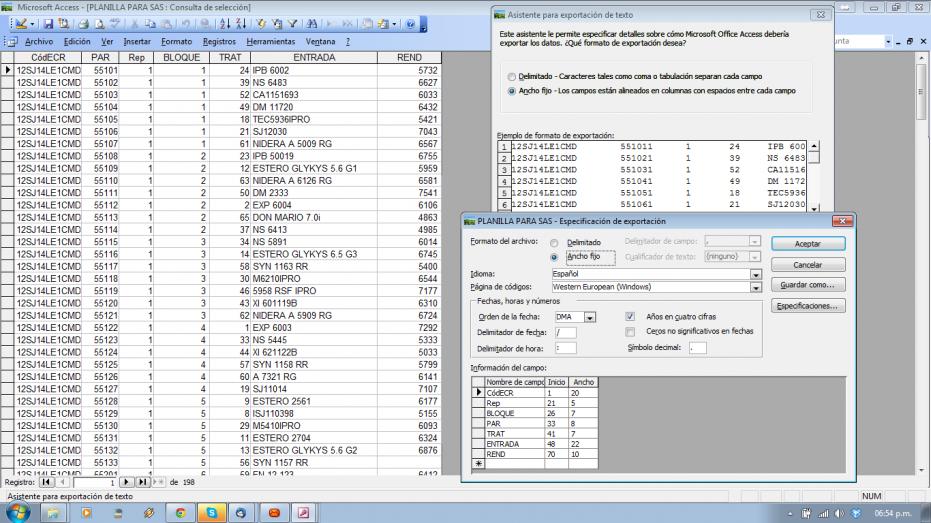This screenshot has height=523, width=931.
Task: Open the Ver menu
Action: click(107, 42)
